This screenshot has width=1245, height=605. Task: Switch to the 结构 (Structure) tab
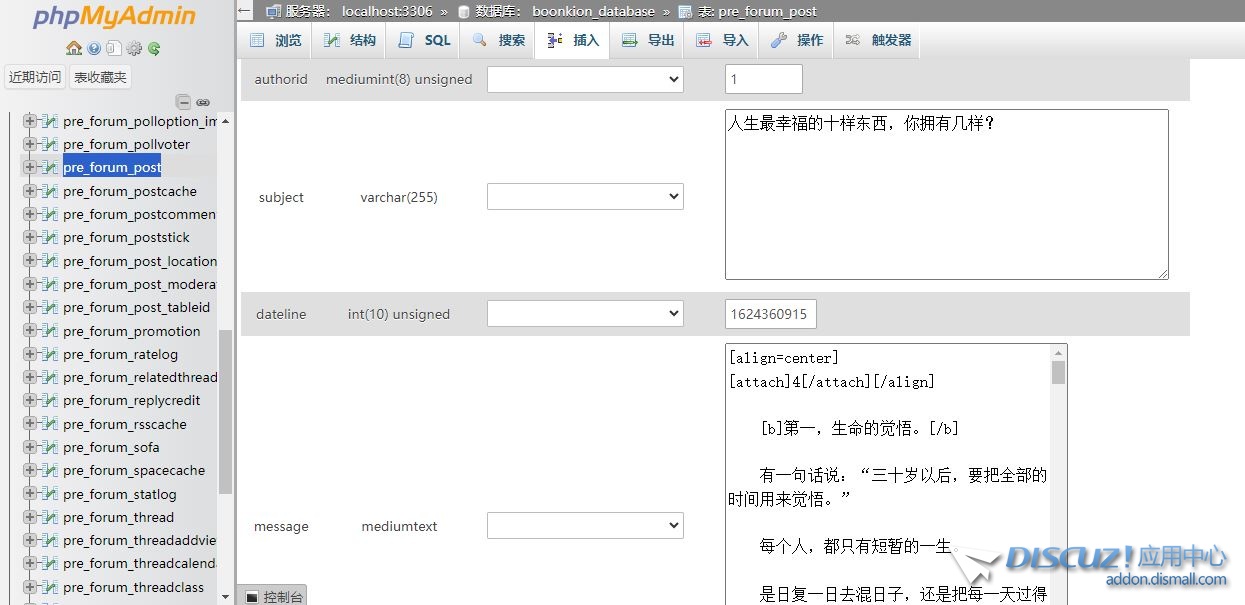point(350,40)
